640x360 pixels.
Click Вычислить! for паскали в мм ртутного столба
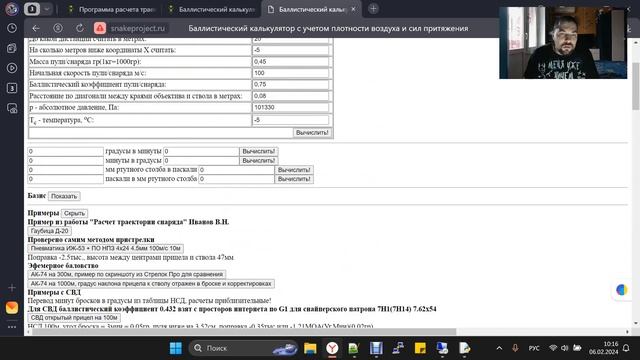[x=294, y=179]
